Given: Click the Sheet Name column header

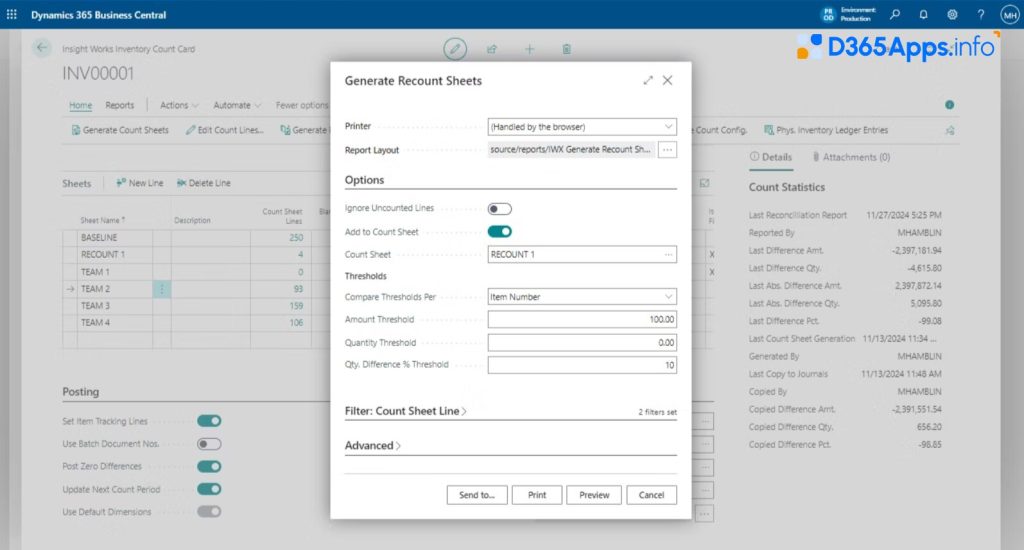Looking at the screenshot, I should 103,221.
